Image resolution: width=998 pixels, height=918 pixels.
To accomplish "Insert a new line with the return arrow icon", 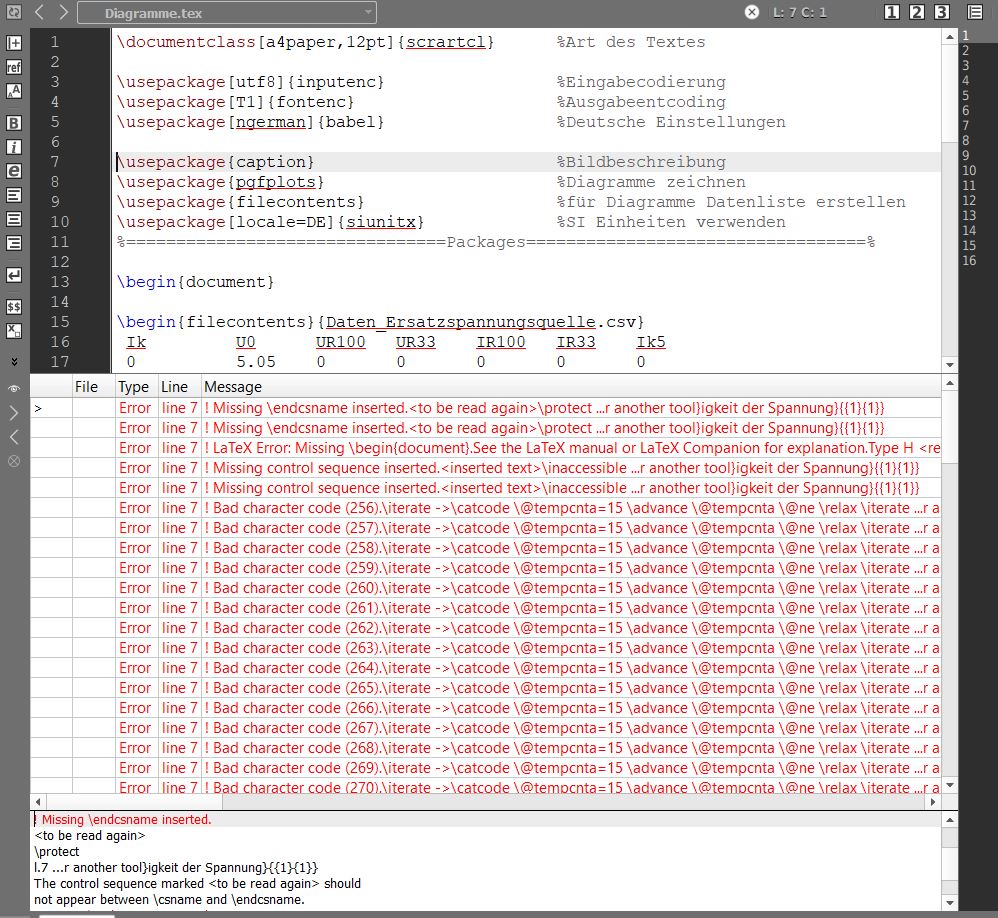I will point(14,275).
